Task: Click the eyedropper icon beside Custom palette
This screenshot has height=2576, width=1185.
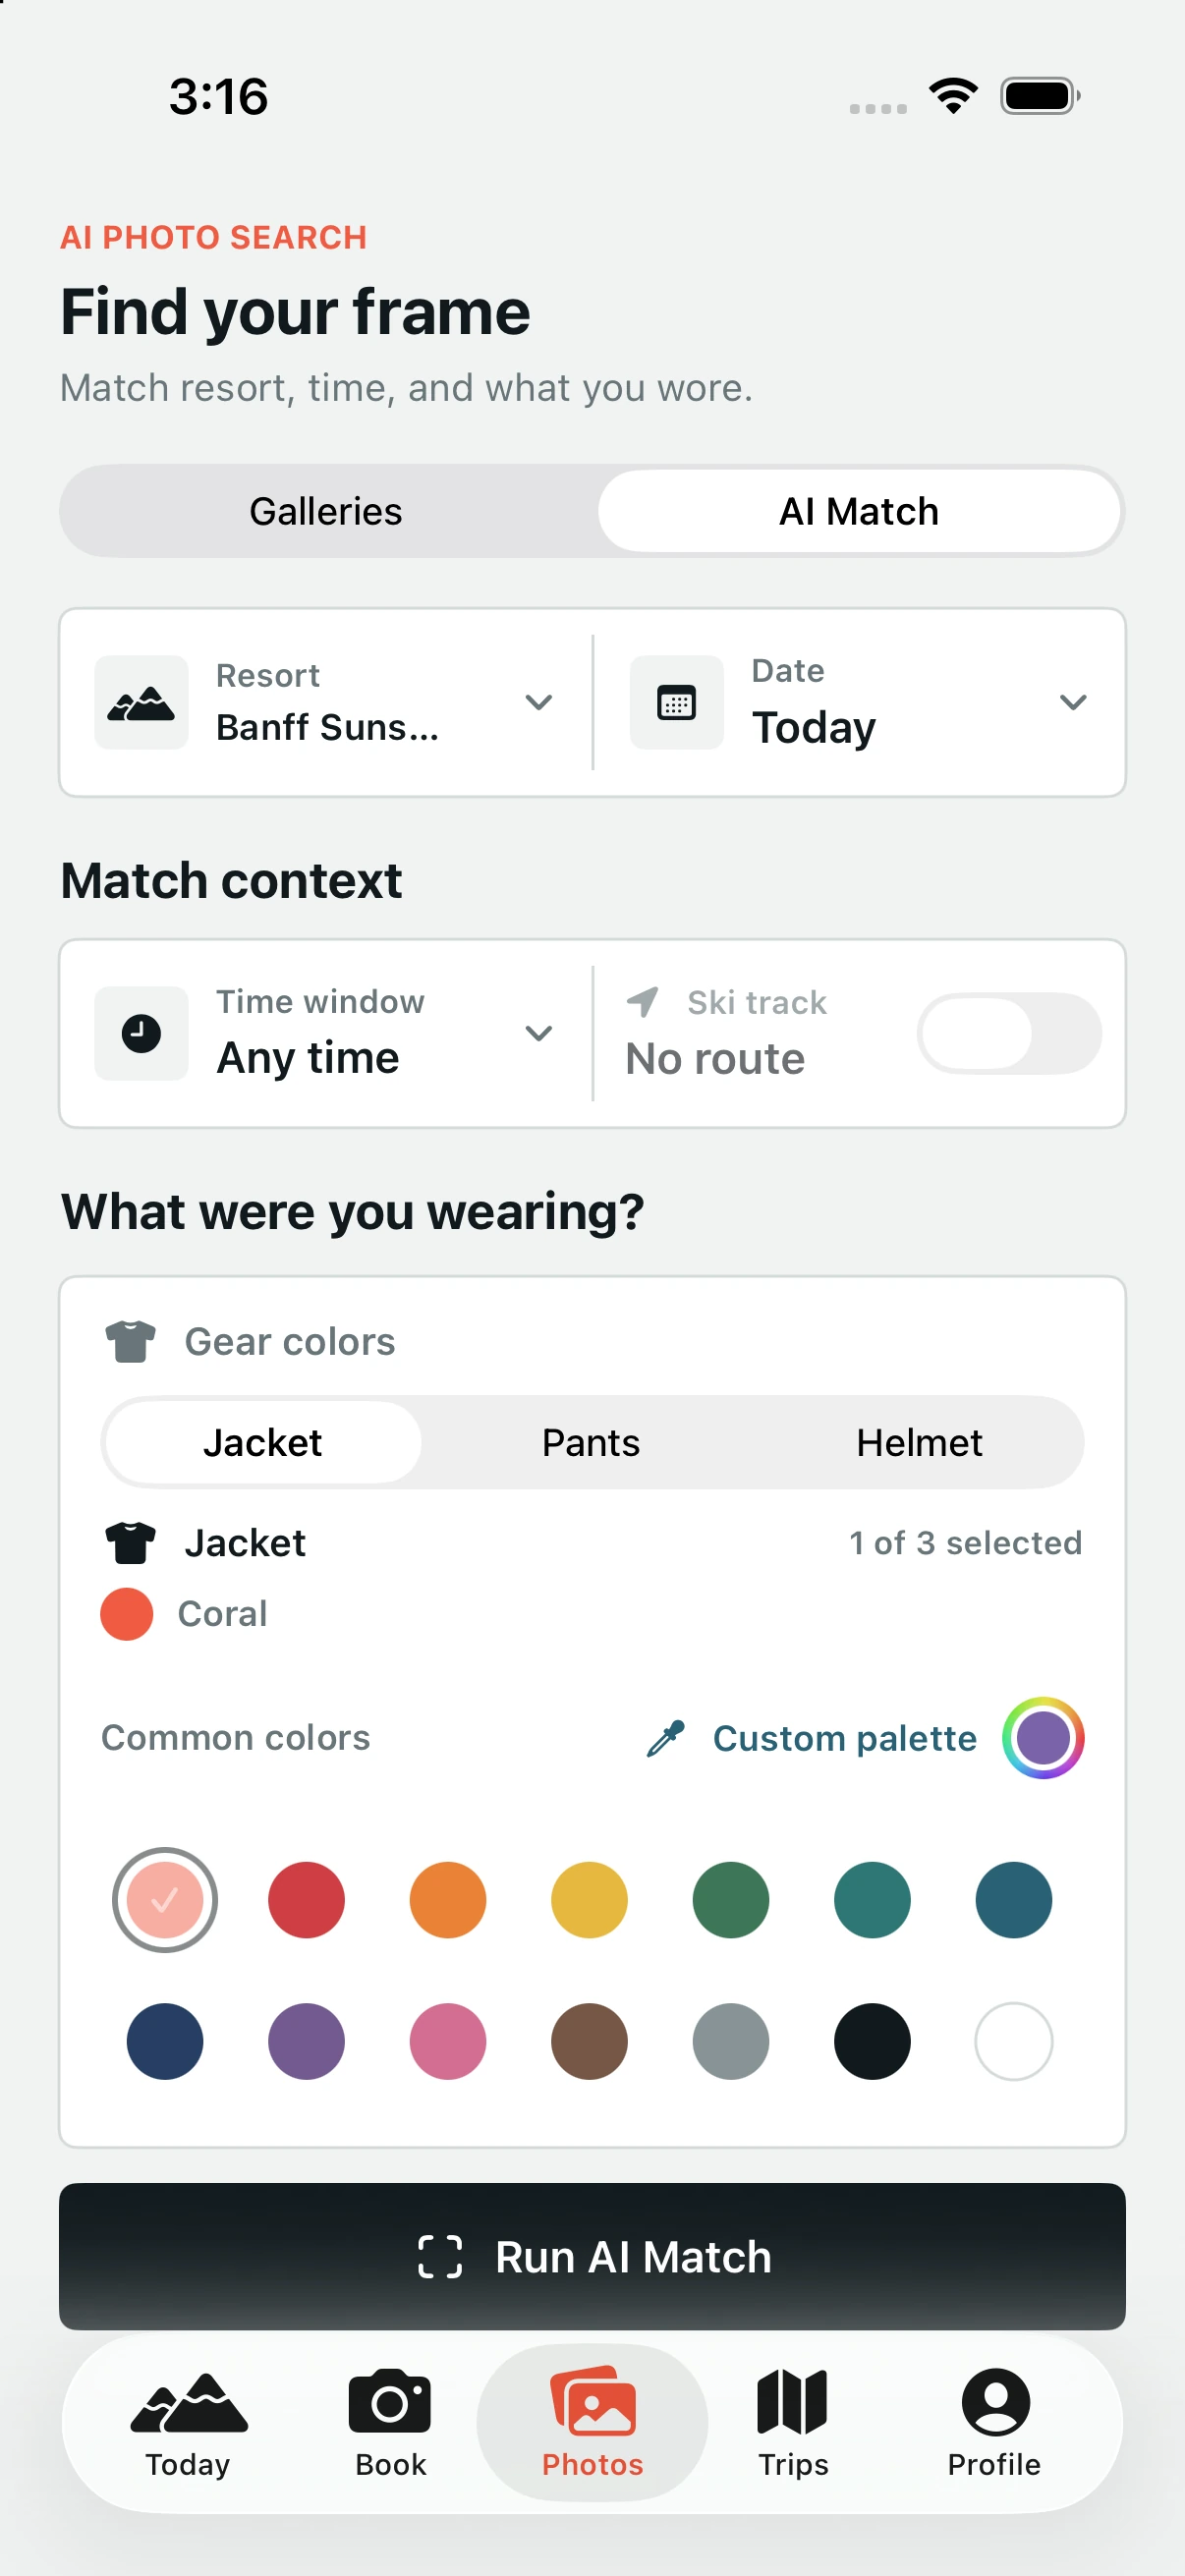Action: pos(666,1738)
